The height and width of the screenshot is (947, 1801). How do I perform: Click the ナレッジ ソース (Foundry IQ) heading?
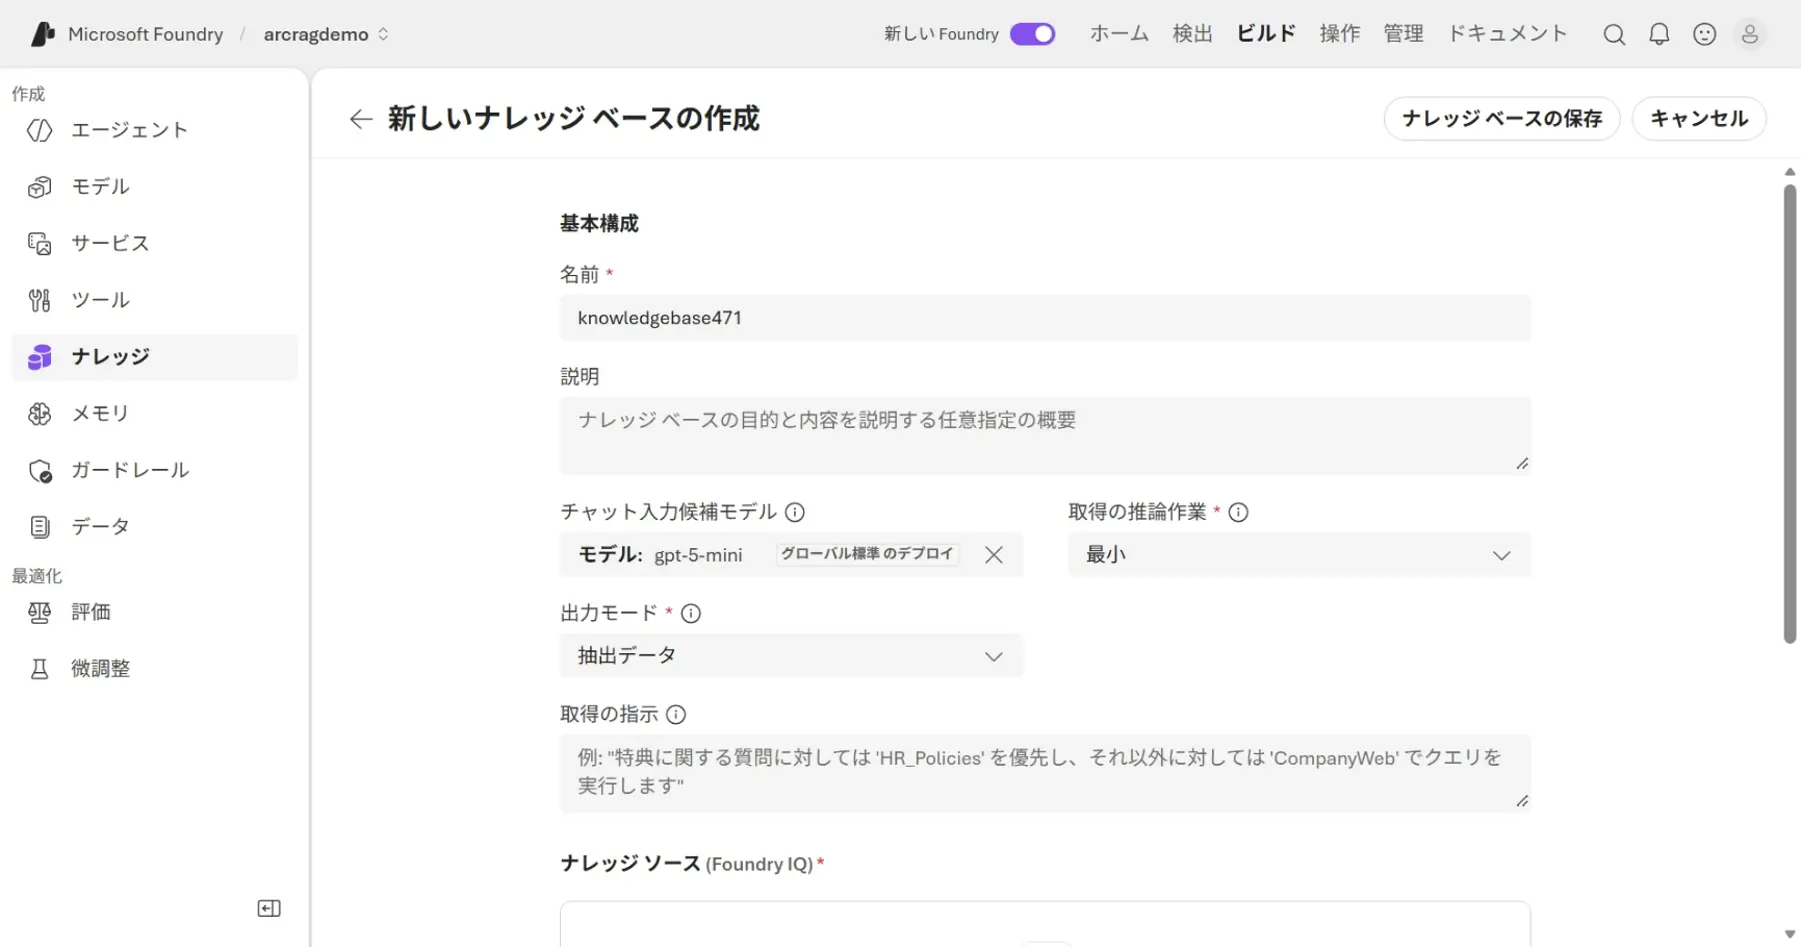tap(692, 864)
